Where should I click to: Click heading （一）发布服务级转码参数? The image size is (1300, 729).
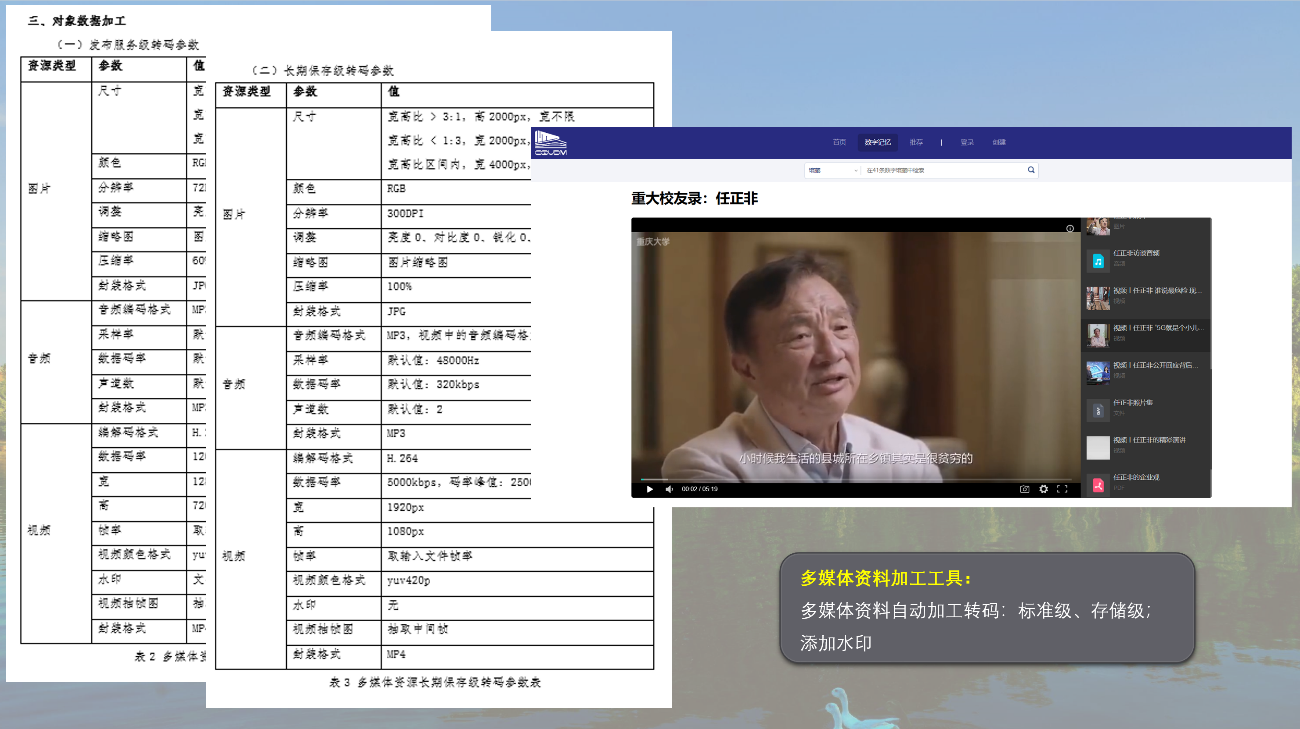[x=127, y=44]
